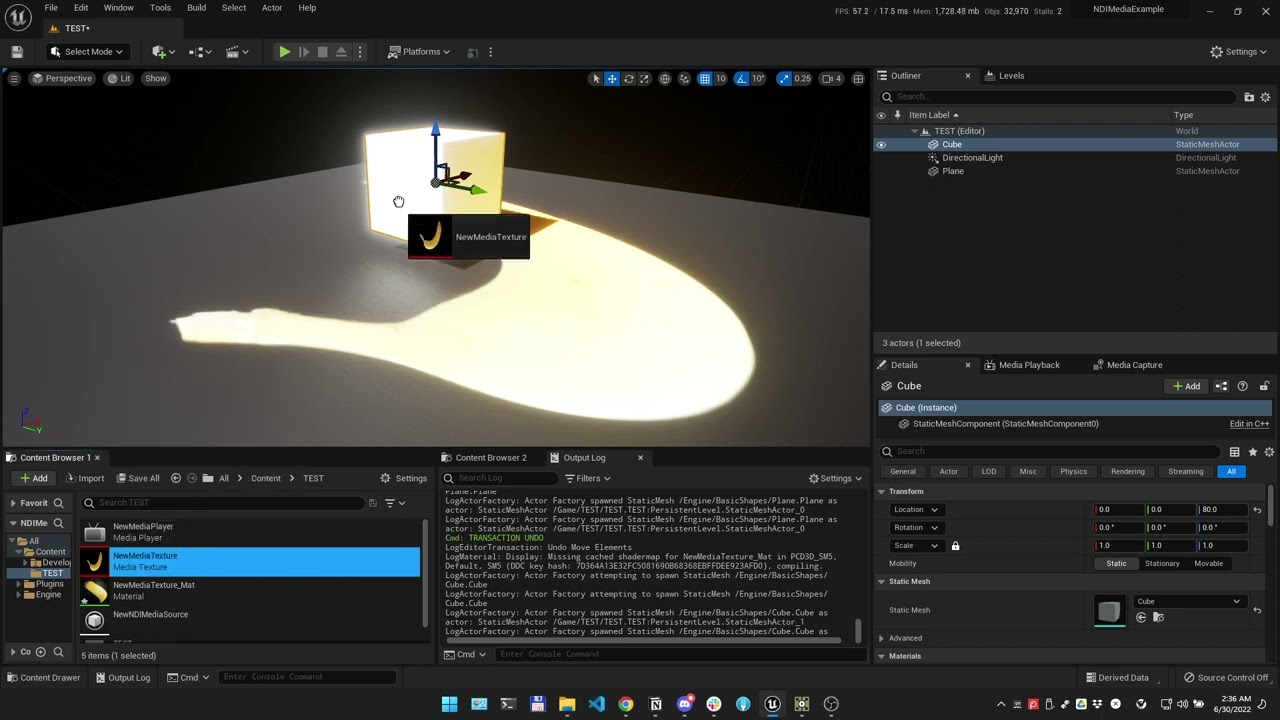Click the Edit in C++ link

tap(1249, 424)
